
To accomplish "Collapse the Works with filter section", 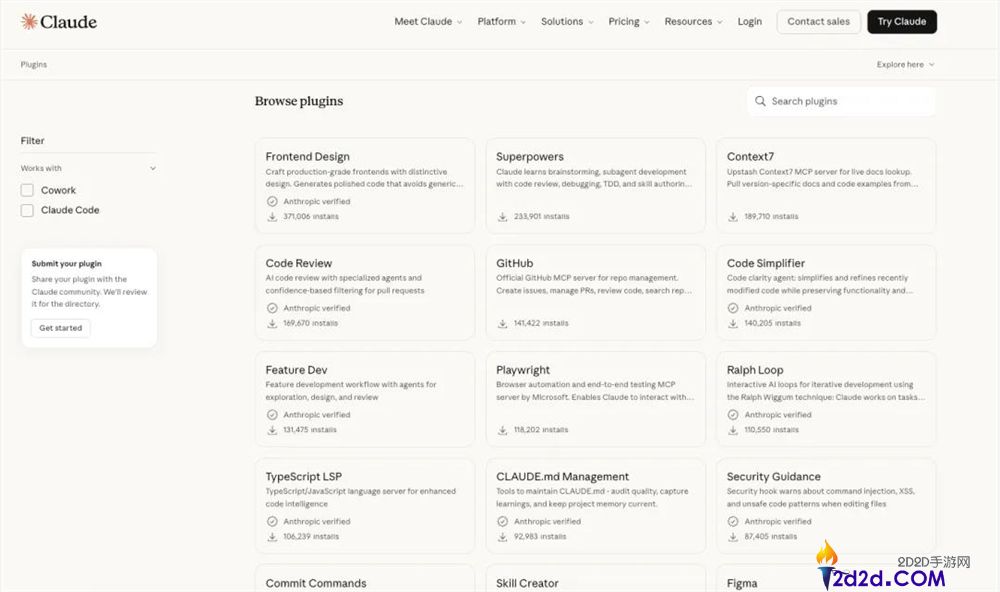I will tap(153, 169).
